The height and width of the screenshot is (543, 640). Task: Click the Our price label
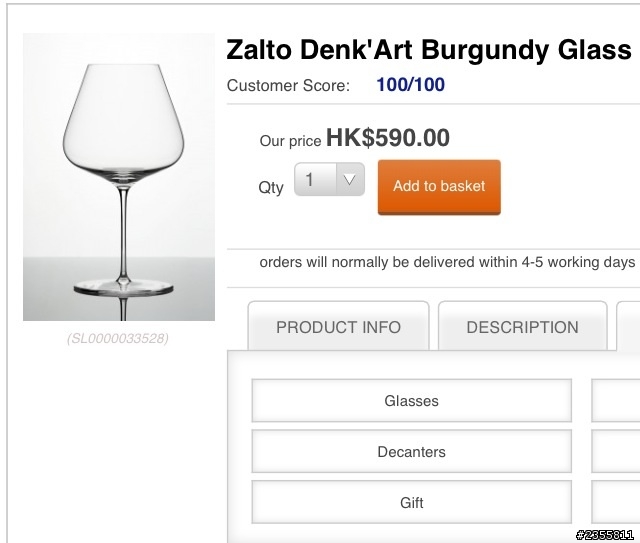point(290,141)
